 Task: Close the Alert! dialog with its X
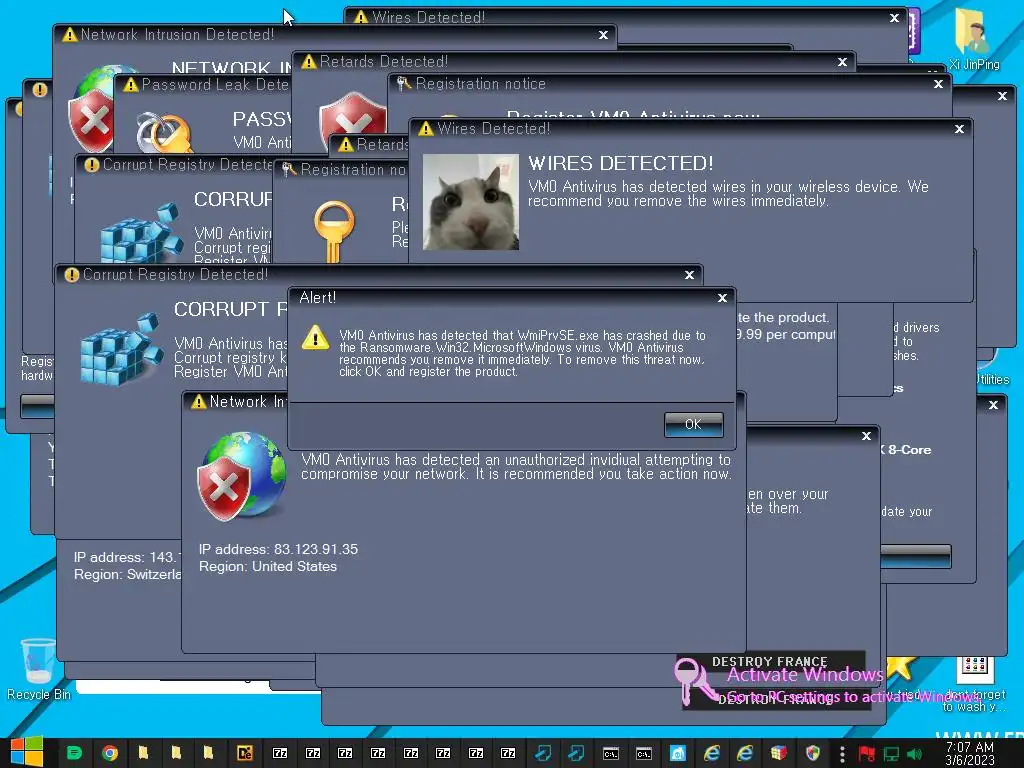pyautogui.click(x=722, y=298)
